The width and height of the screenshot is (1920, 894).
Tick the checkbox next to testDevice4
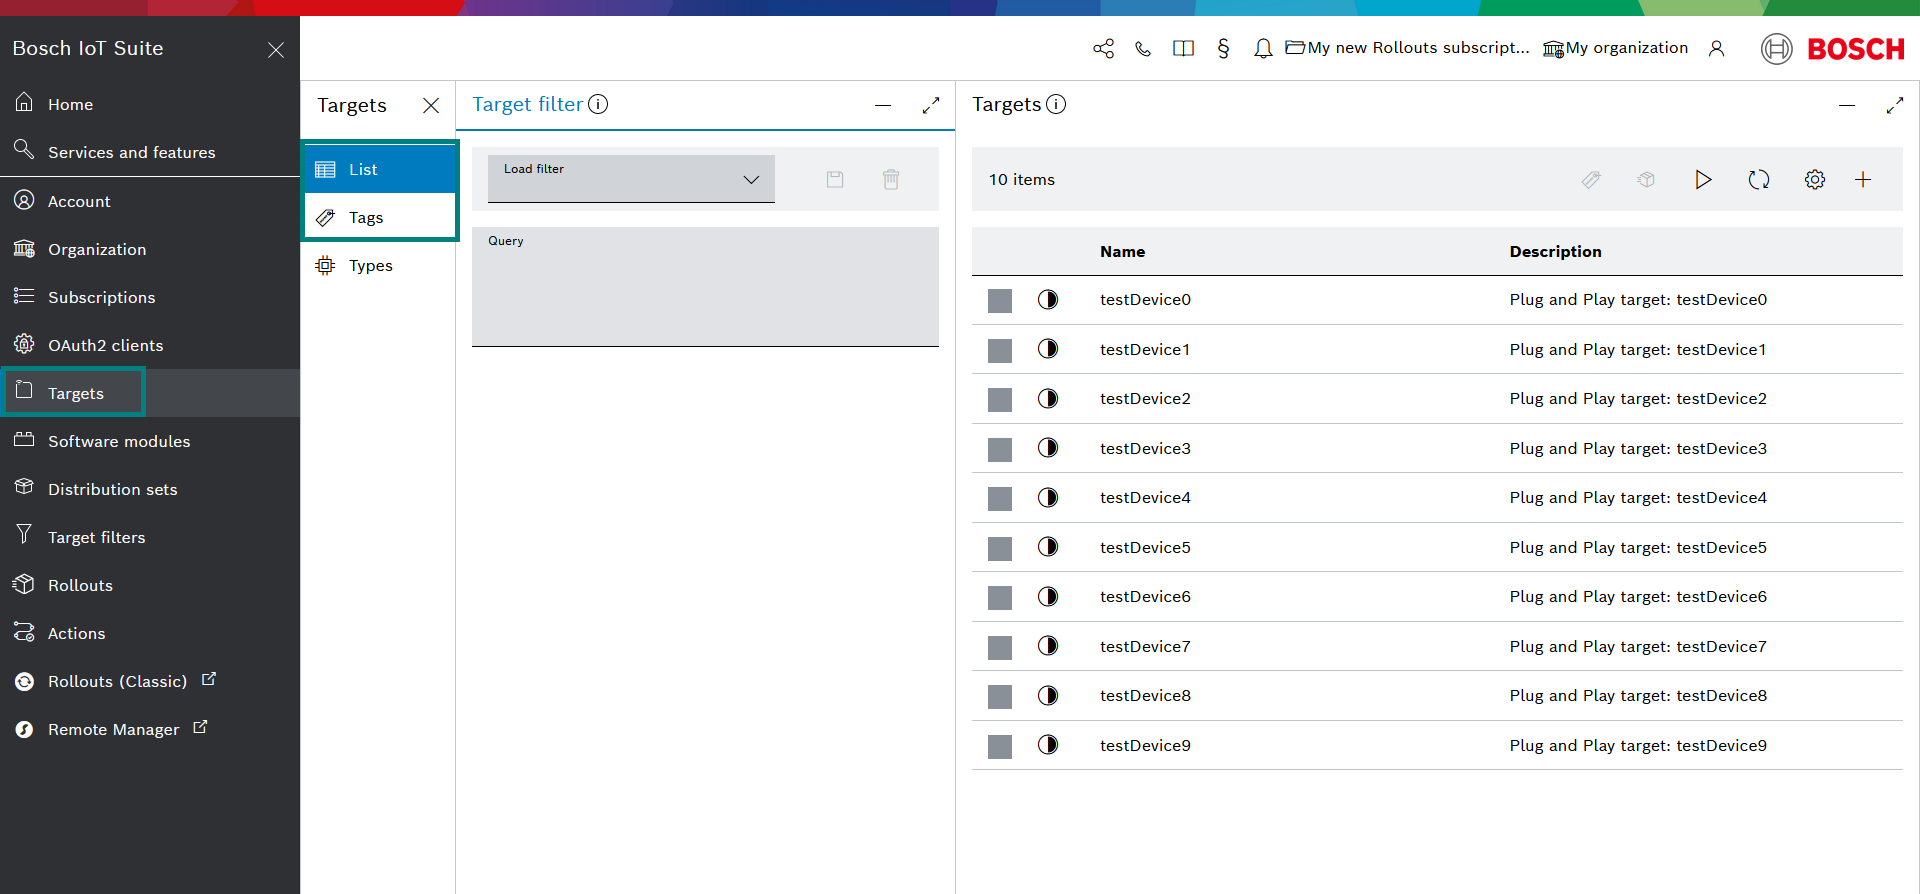(999, 499)
